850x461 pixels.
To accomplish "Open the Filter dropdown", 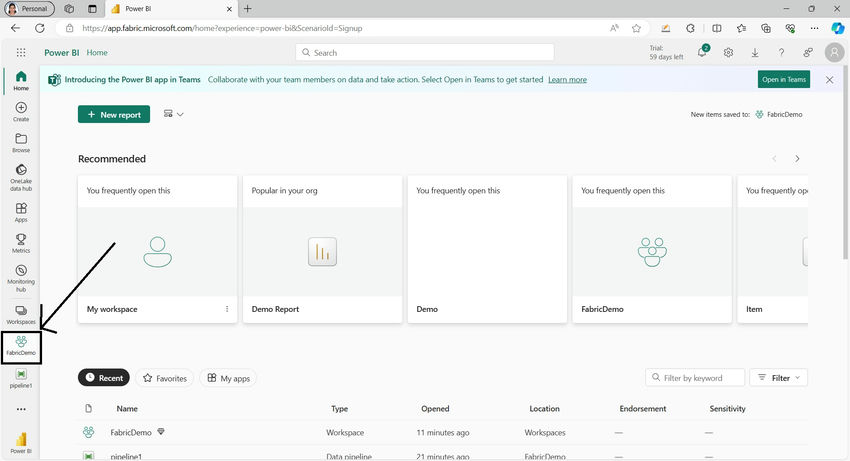I will [778, 377].
